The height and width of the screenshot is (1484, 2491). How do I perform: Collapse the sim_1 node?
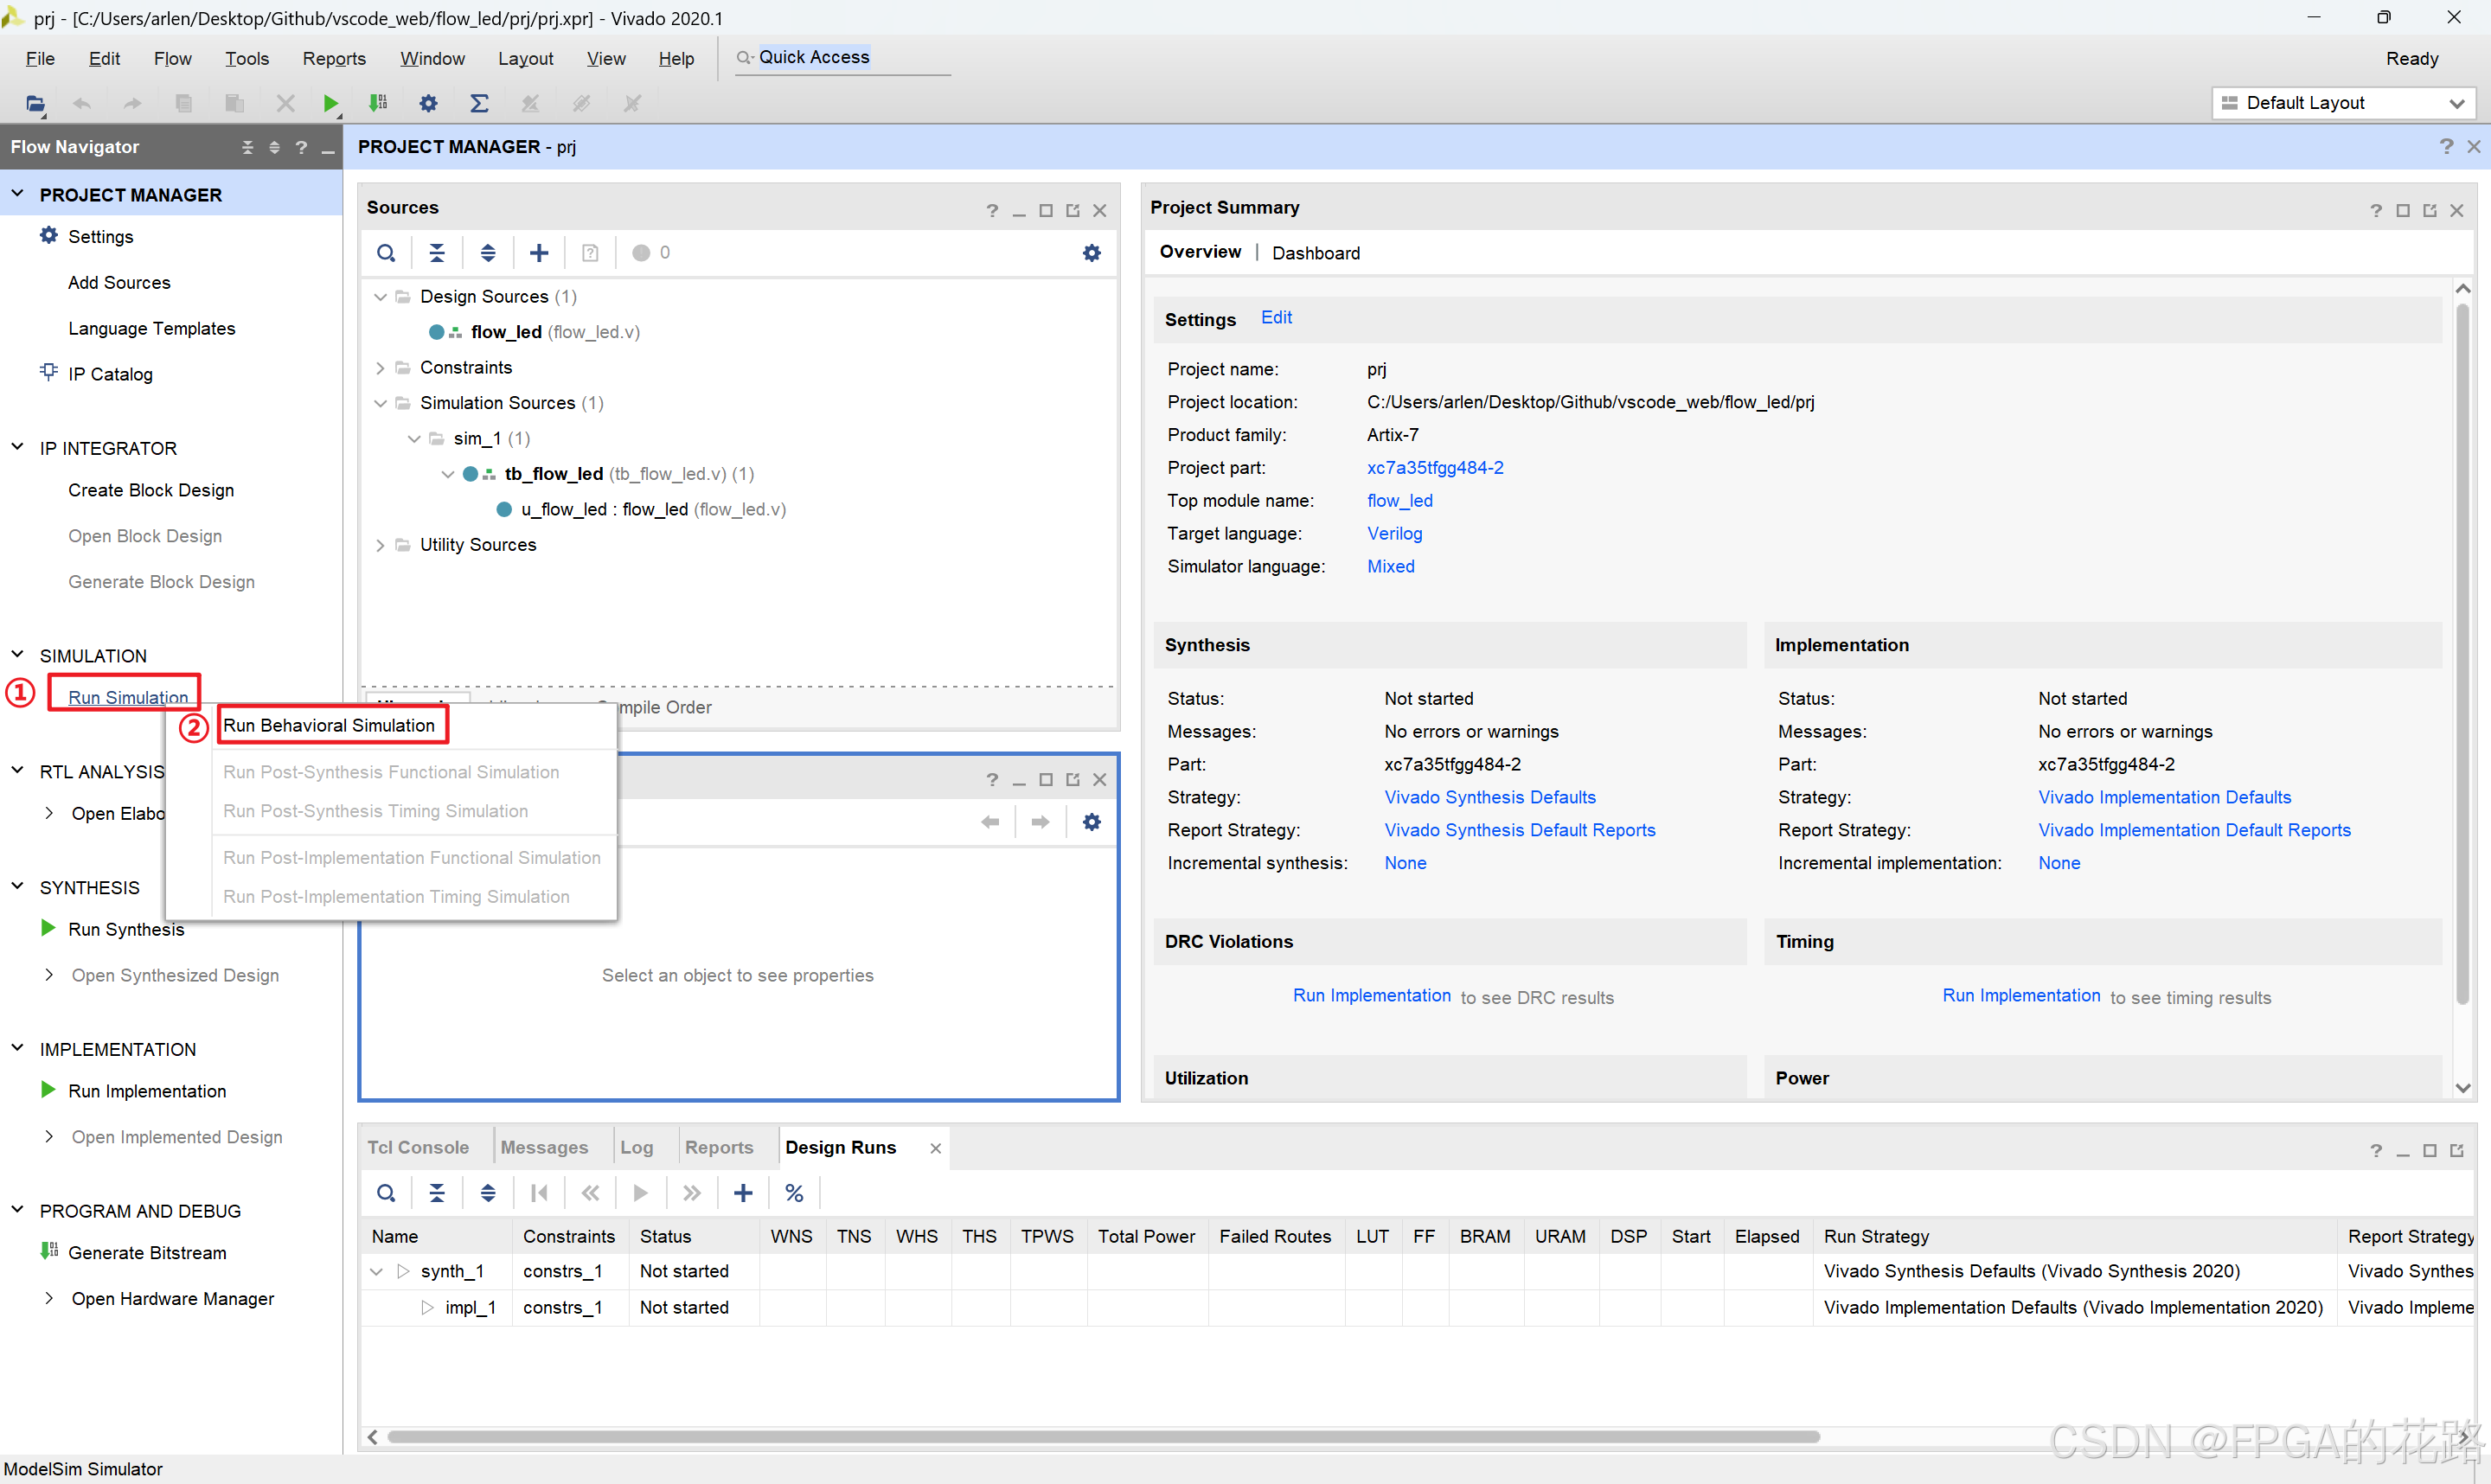click(x=414, y=439)
